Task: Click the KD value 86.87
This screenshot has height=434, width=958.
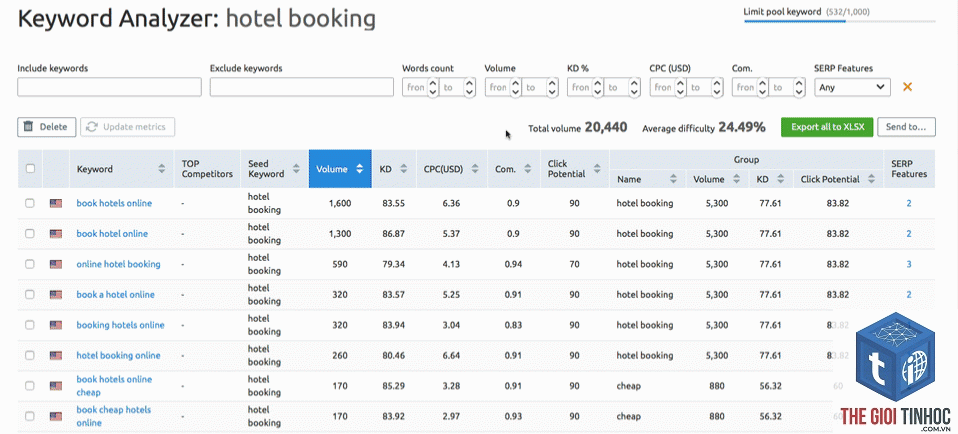Action: click(392, 234)
